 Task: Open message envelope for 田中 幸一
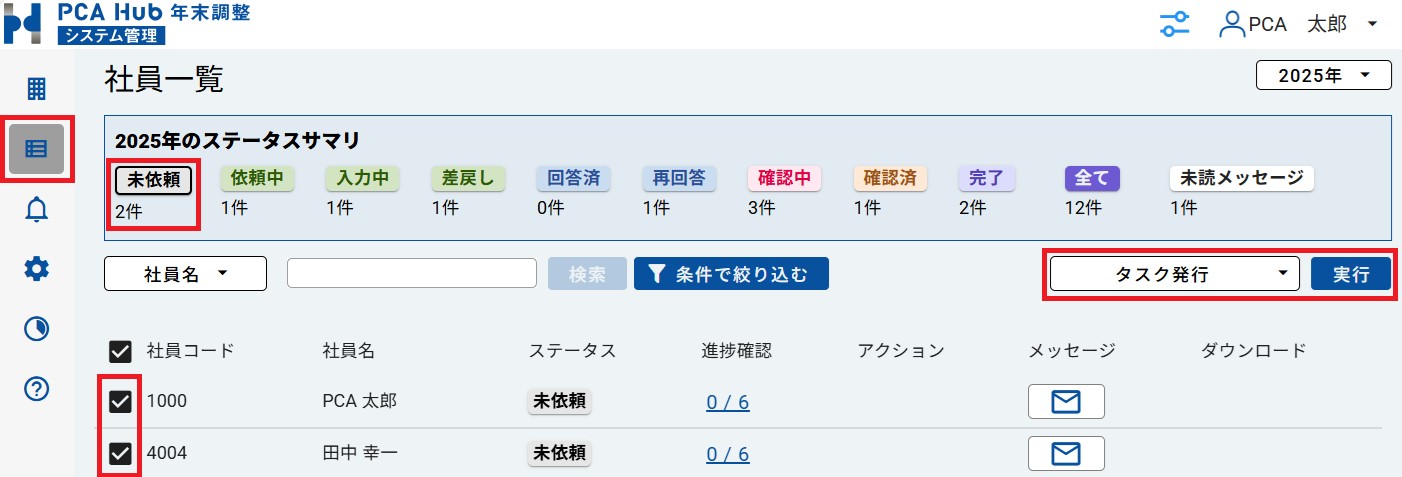(x=1066, y=454)
